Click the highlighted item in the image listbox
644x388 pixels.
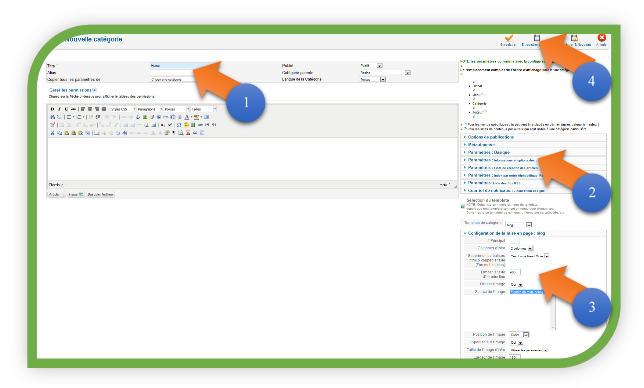tap(527, 292)
